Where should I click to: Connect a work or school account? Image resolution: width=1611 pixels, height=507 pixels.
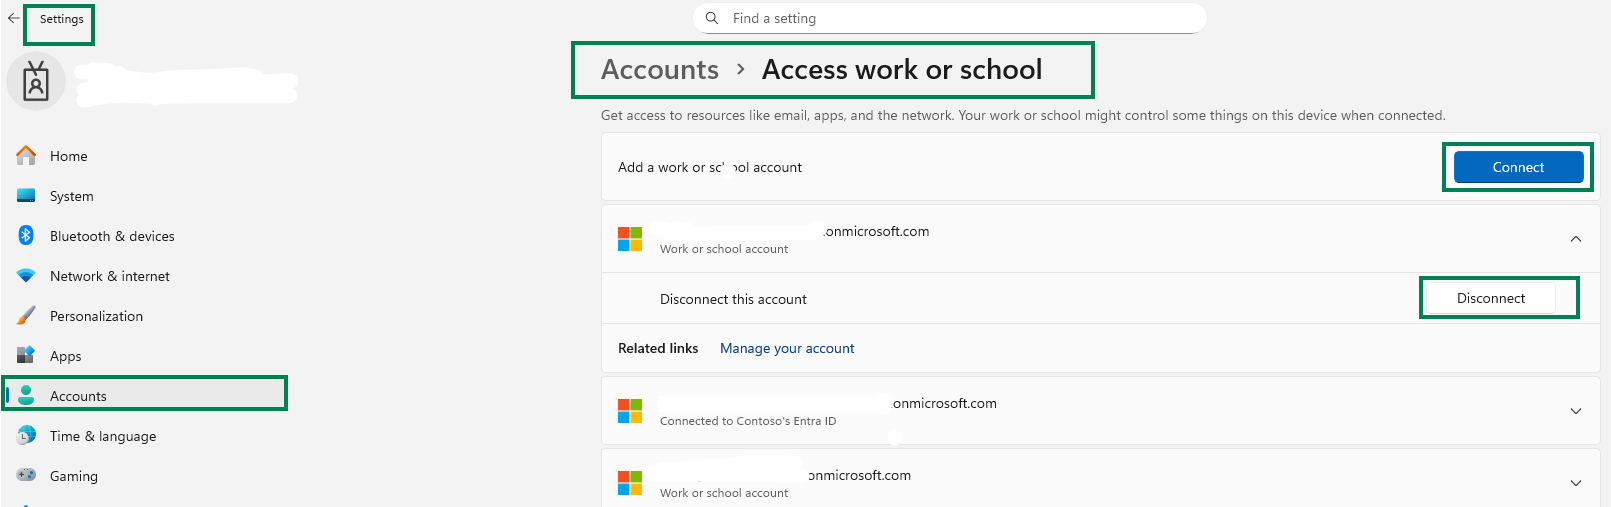[1518, 167]
